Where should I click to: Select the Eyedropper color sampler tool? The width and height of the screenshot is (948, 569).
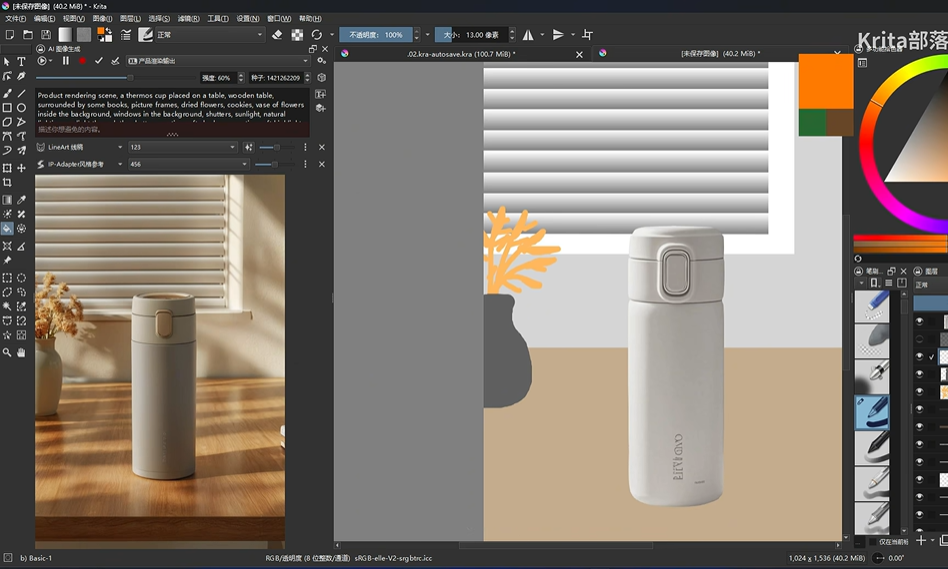(x=21, y=199)
